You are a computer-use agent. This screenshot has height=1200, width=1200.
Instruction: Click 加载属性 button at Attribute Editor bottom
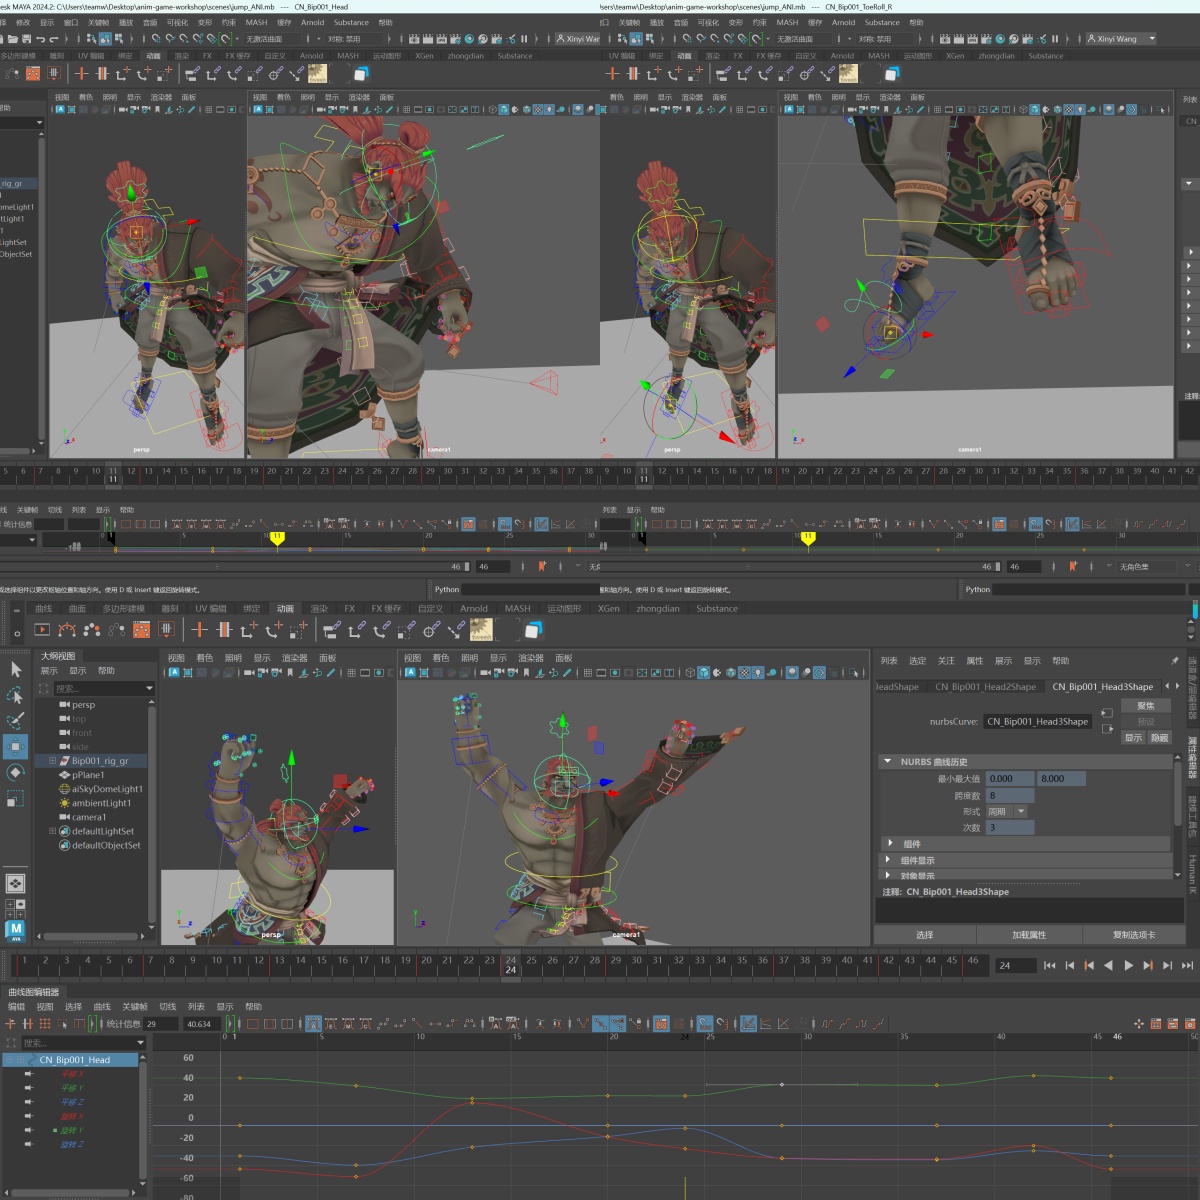(1028, 935)
